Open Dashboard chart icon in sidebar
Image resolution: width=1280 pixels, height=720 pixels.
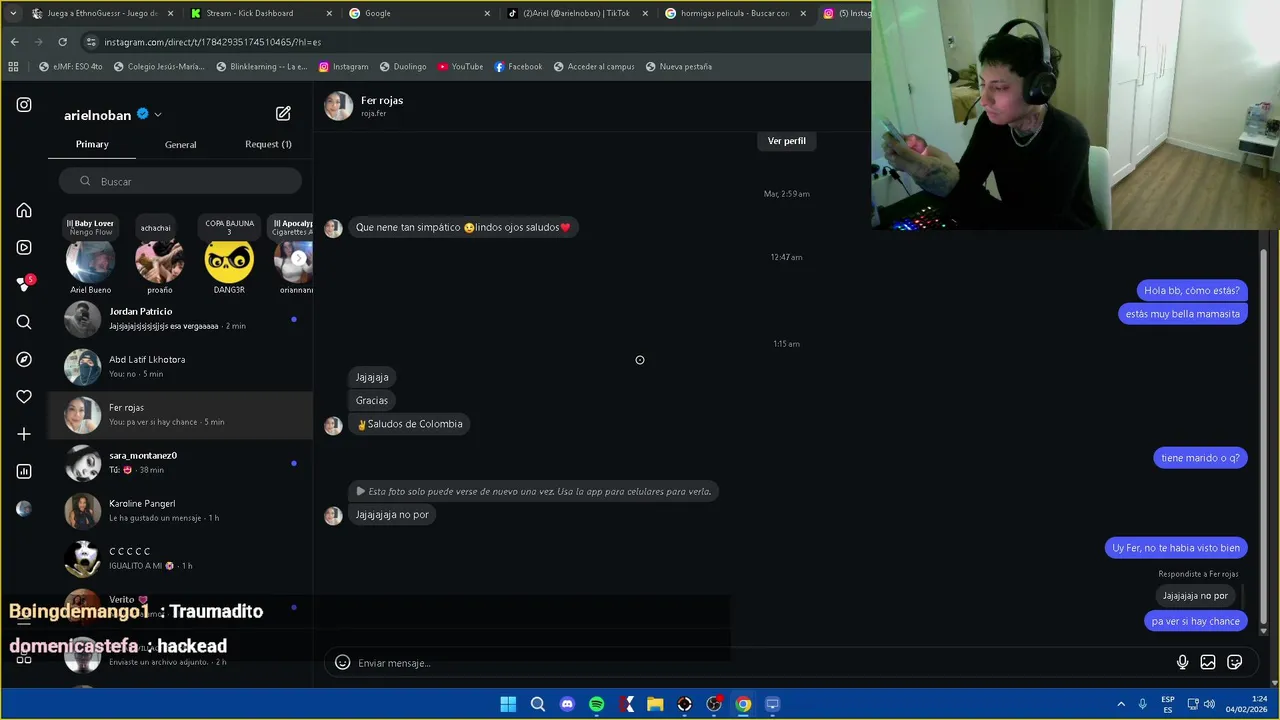(24, 471)
